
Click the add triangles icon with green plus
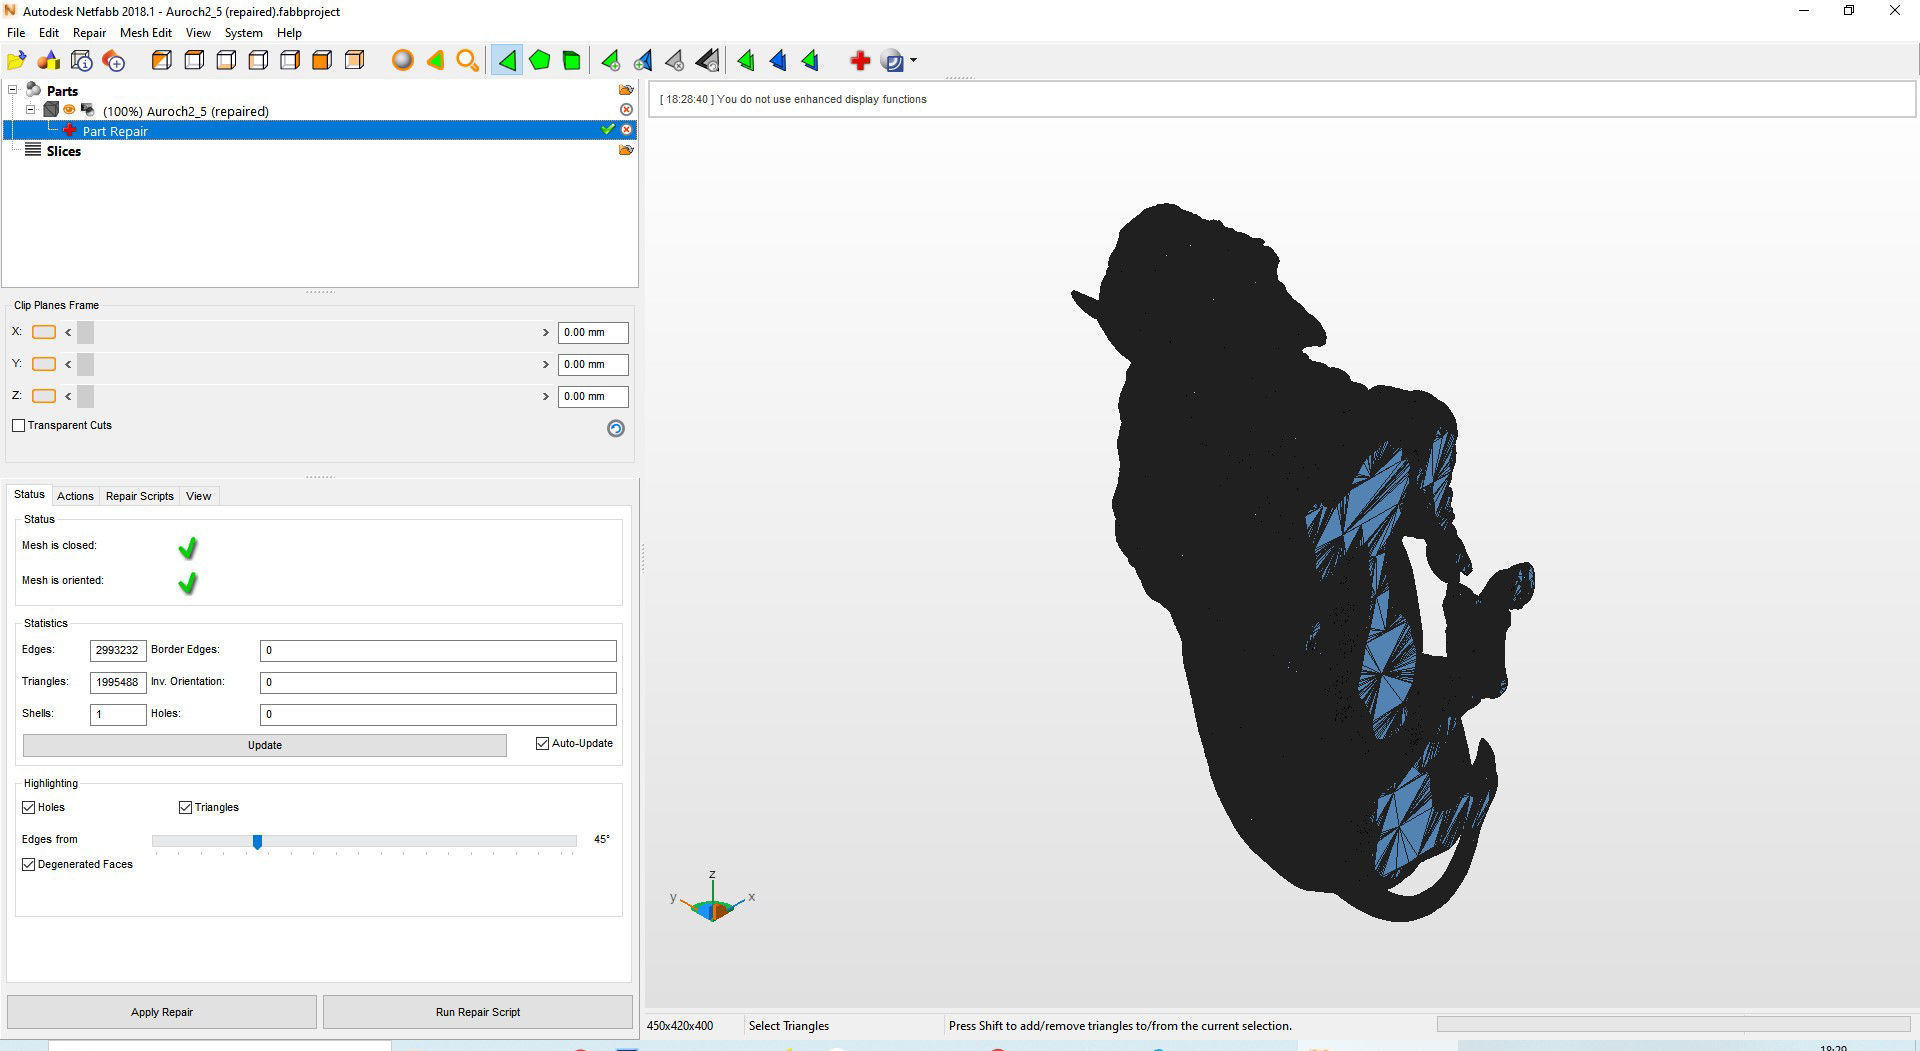pyautogui.click(x=610, y=61)
